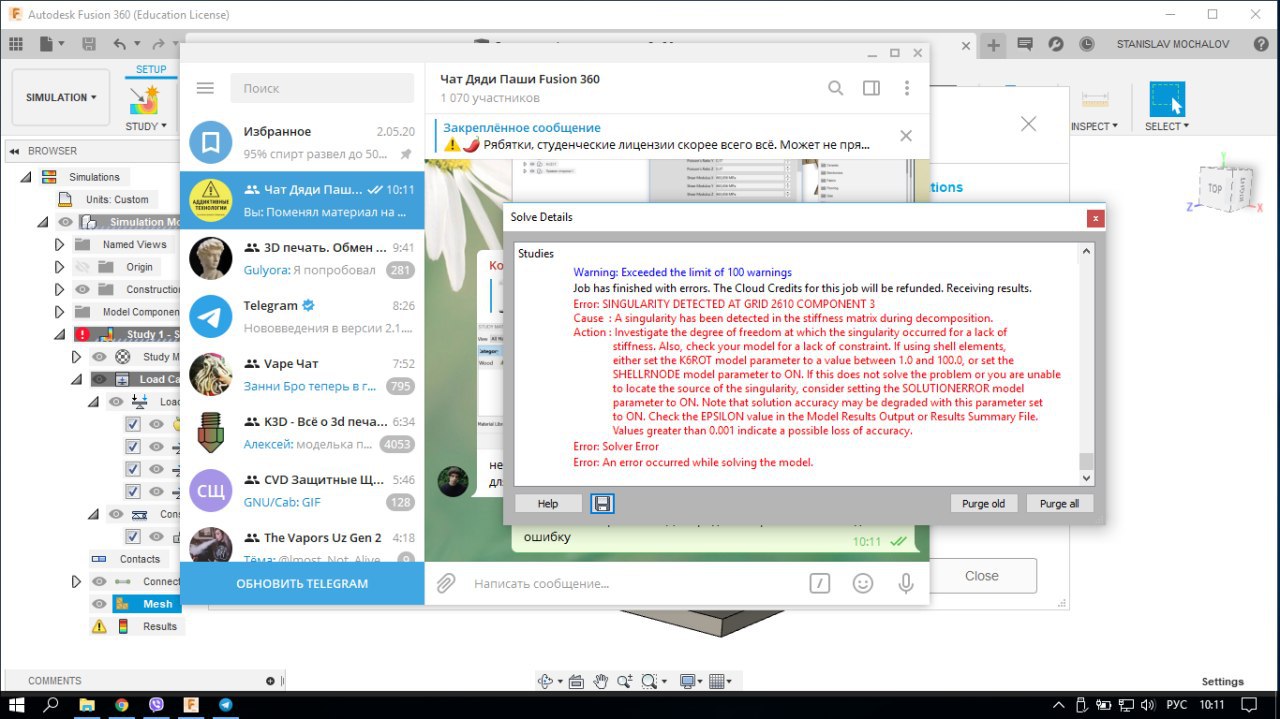Image resolution: width=1280 pixels, height=719 pixels.
Task: Click the attach file paperclip icon
Action: click(x=446, y=583)
